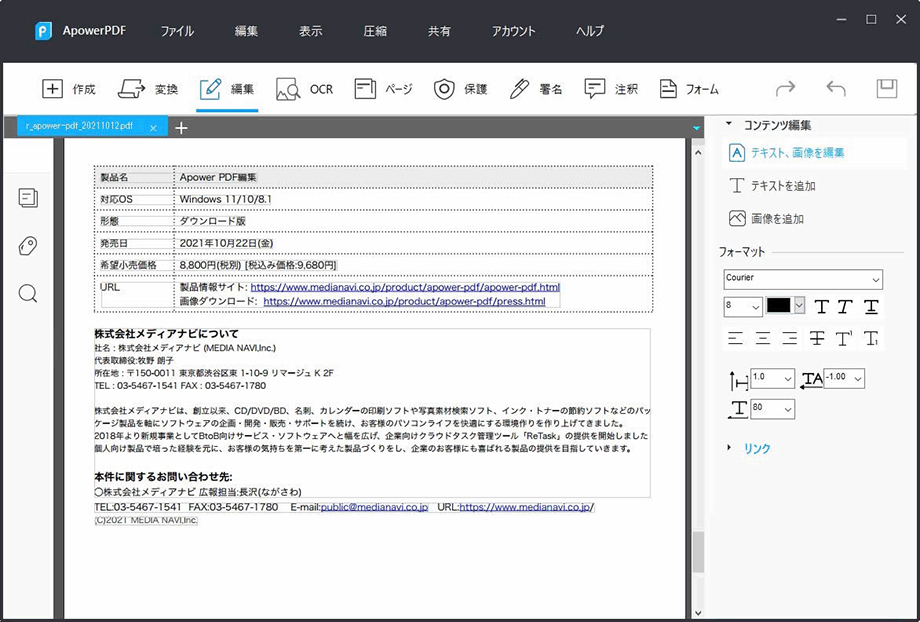Open the search magnifier in left sidebar
Image resolution: width=920 pixels, height=622 pixels.
click(28, 293)
